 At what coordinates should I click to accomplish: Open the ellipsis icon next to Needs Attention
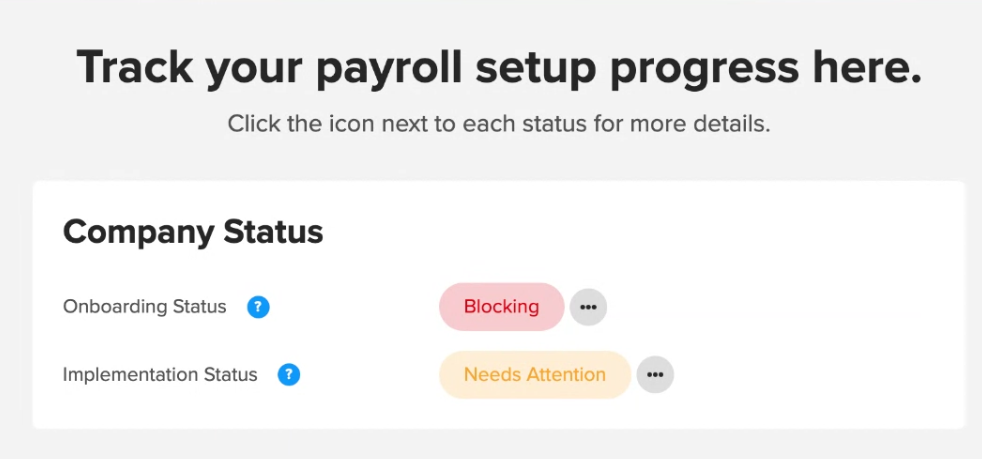point(655,374)
